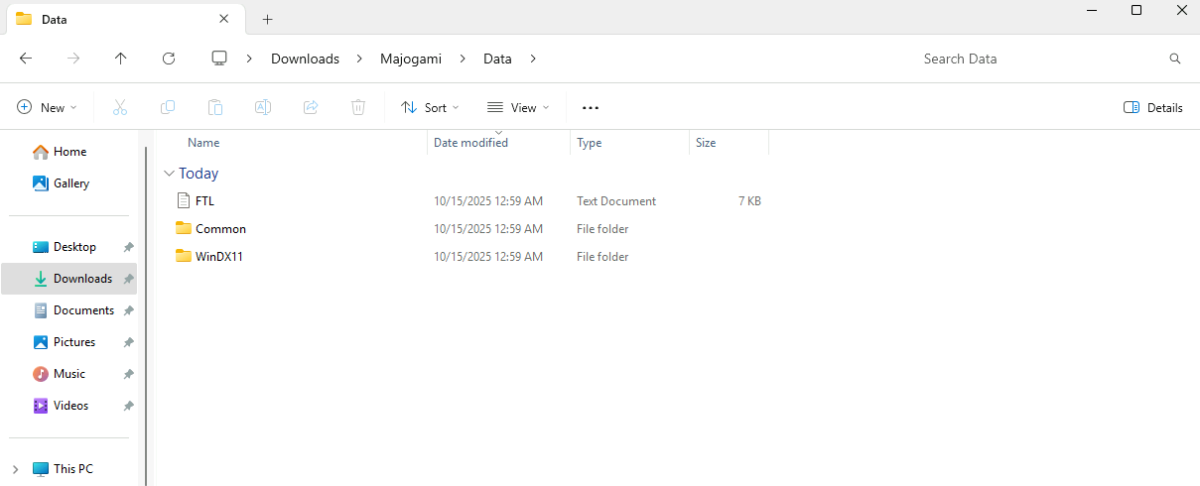
Task: Click the Paste clipboard icon
Action: tap(215, 107)
